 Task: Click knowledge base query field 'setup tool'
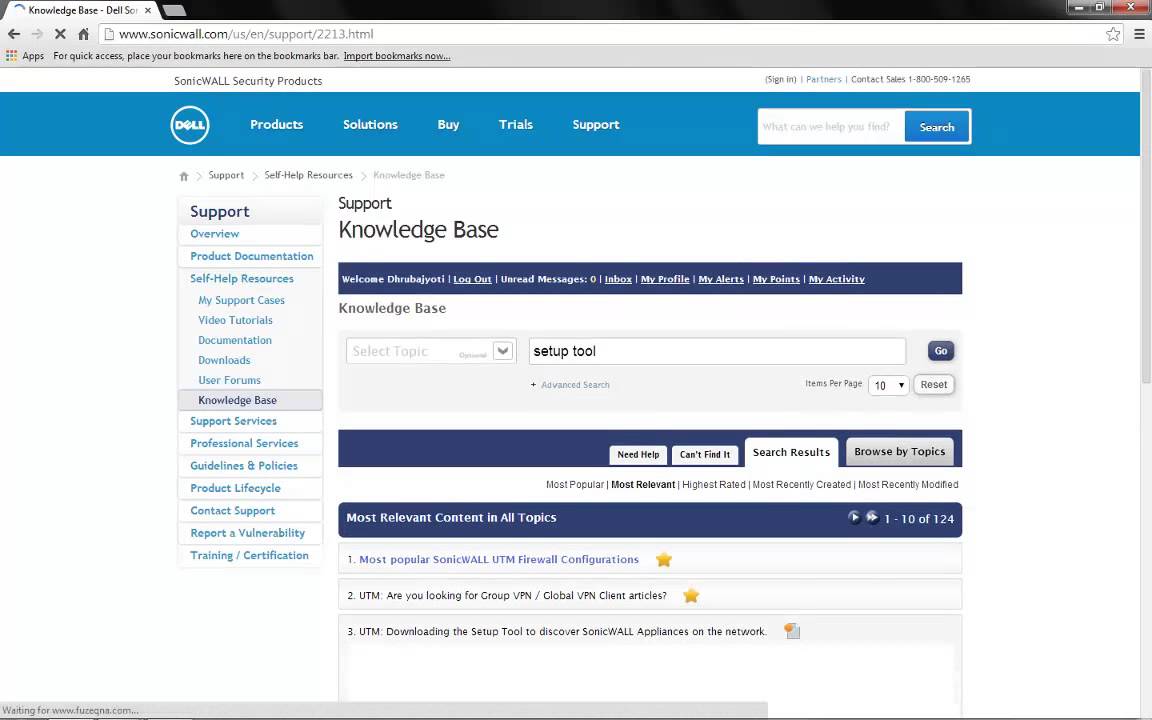[x=717, y=351]
